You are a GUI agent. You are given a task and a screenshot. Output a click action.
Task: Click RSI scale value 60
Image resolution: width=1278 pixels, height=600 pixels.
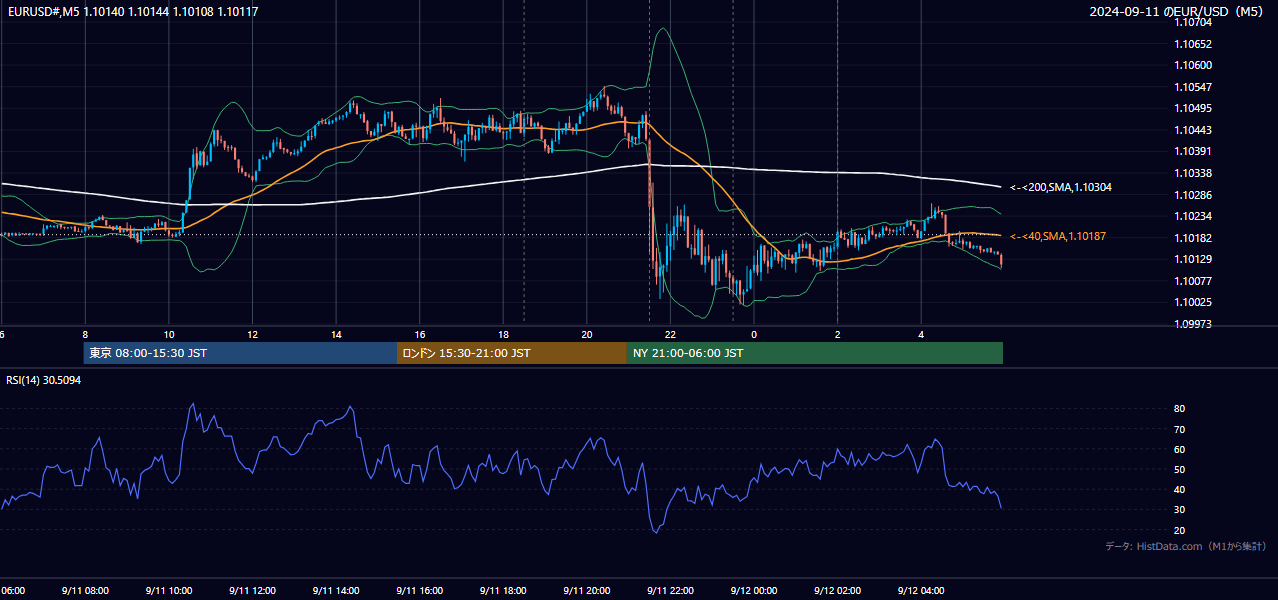[x=1180, y=449]
